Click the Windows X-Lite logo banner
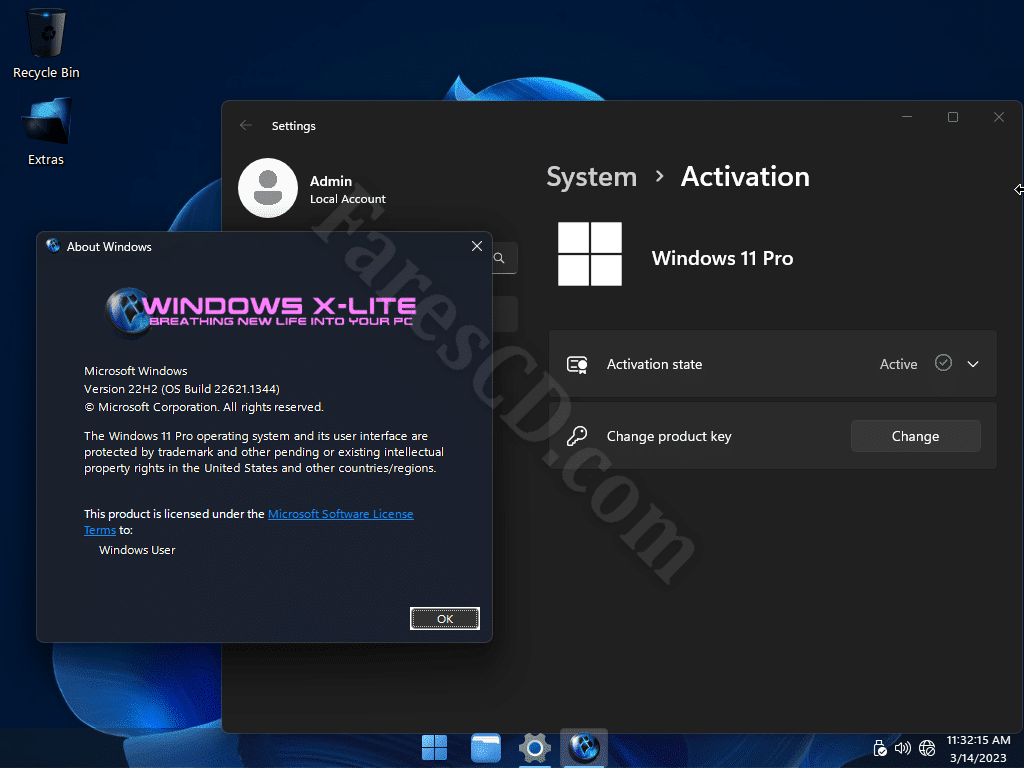 pyautogui.click(x=261, y=311)
